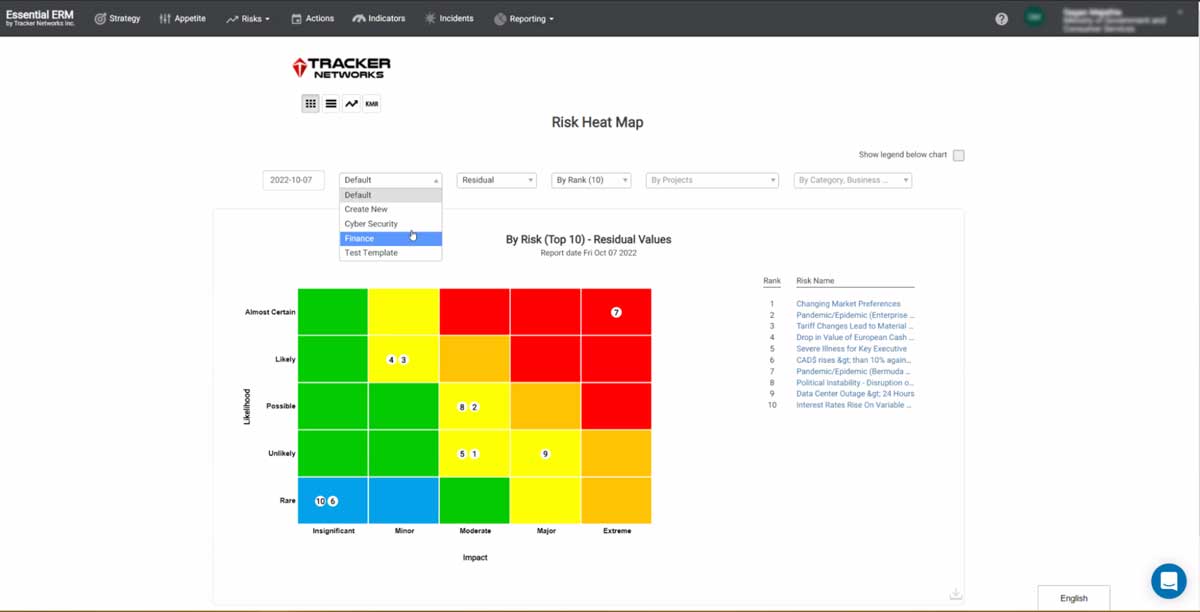Click Actions in the top navigation
1200x612 pixels.
(311, 17)
